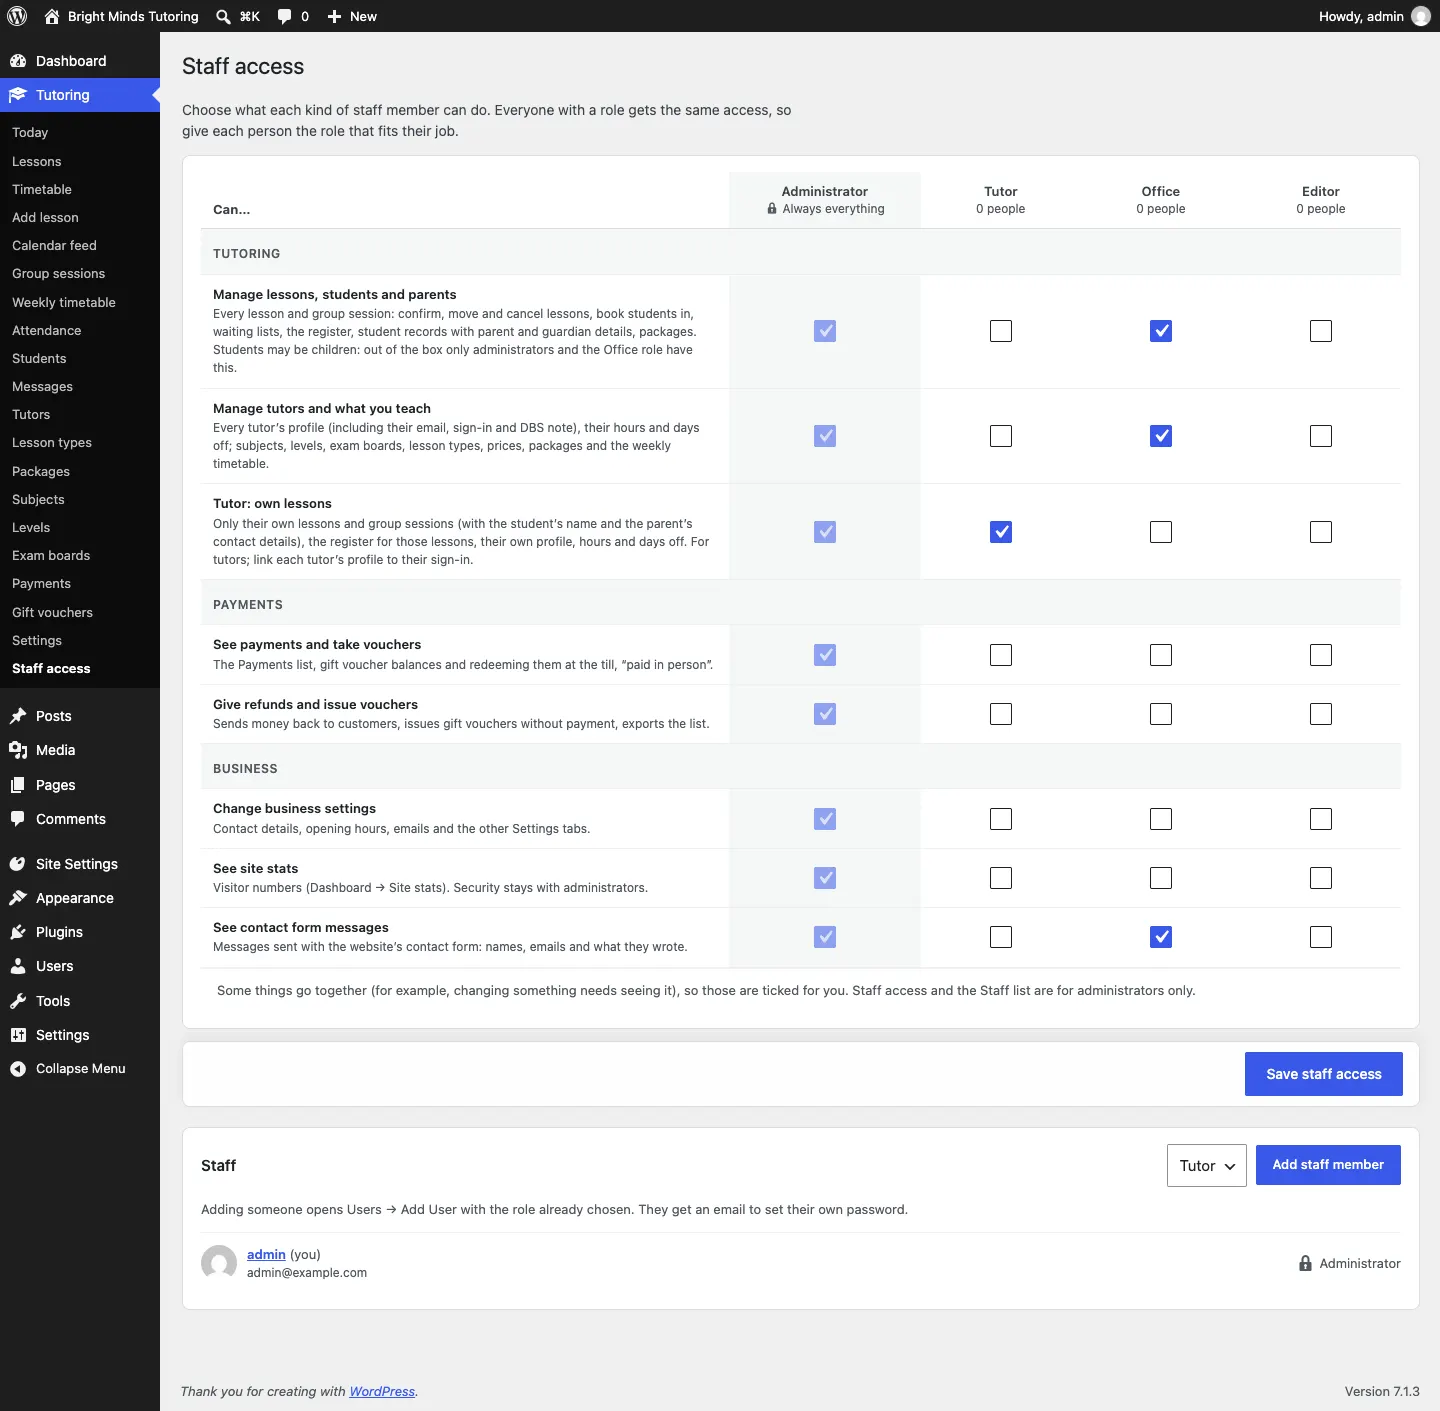Open the admin user profile link
1440x1411 pixels.
point(266,1254)
